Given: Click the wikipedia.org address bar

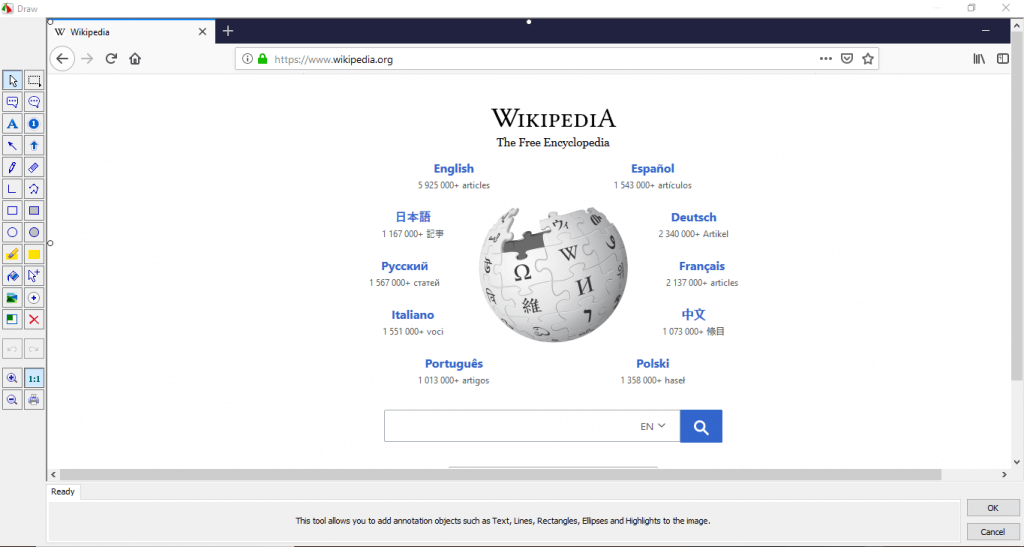Looking at the screenshot, I should click(x=556, y=59).
